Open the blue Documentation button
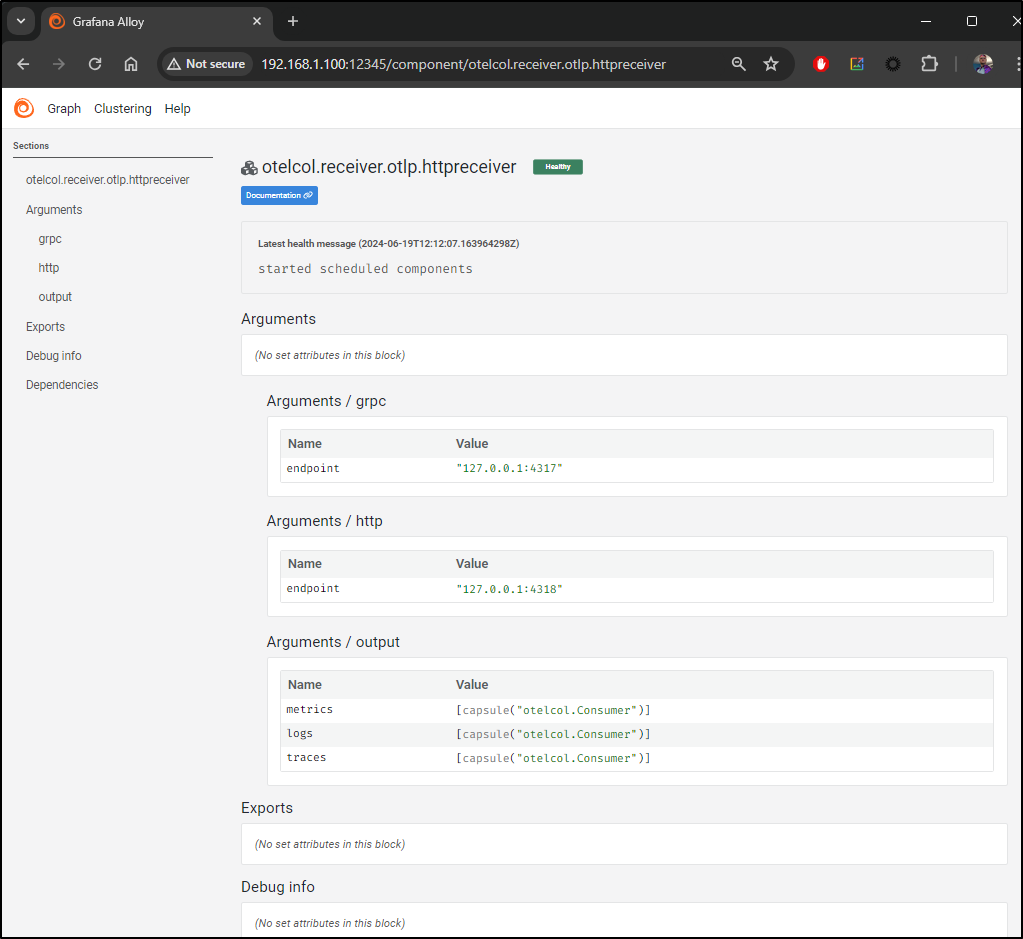Image resolution: width=1023 pixels, height=939 pixels. [279, 195]
